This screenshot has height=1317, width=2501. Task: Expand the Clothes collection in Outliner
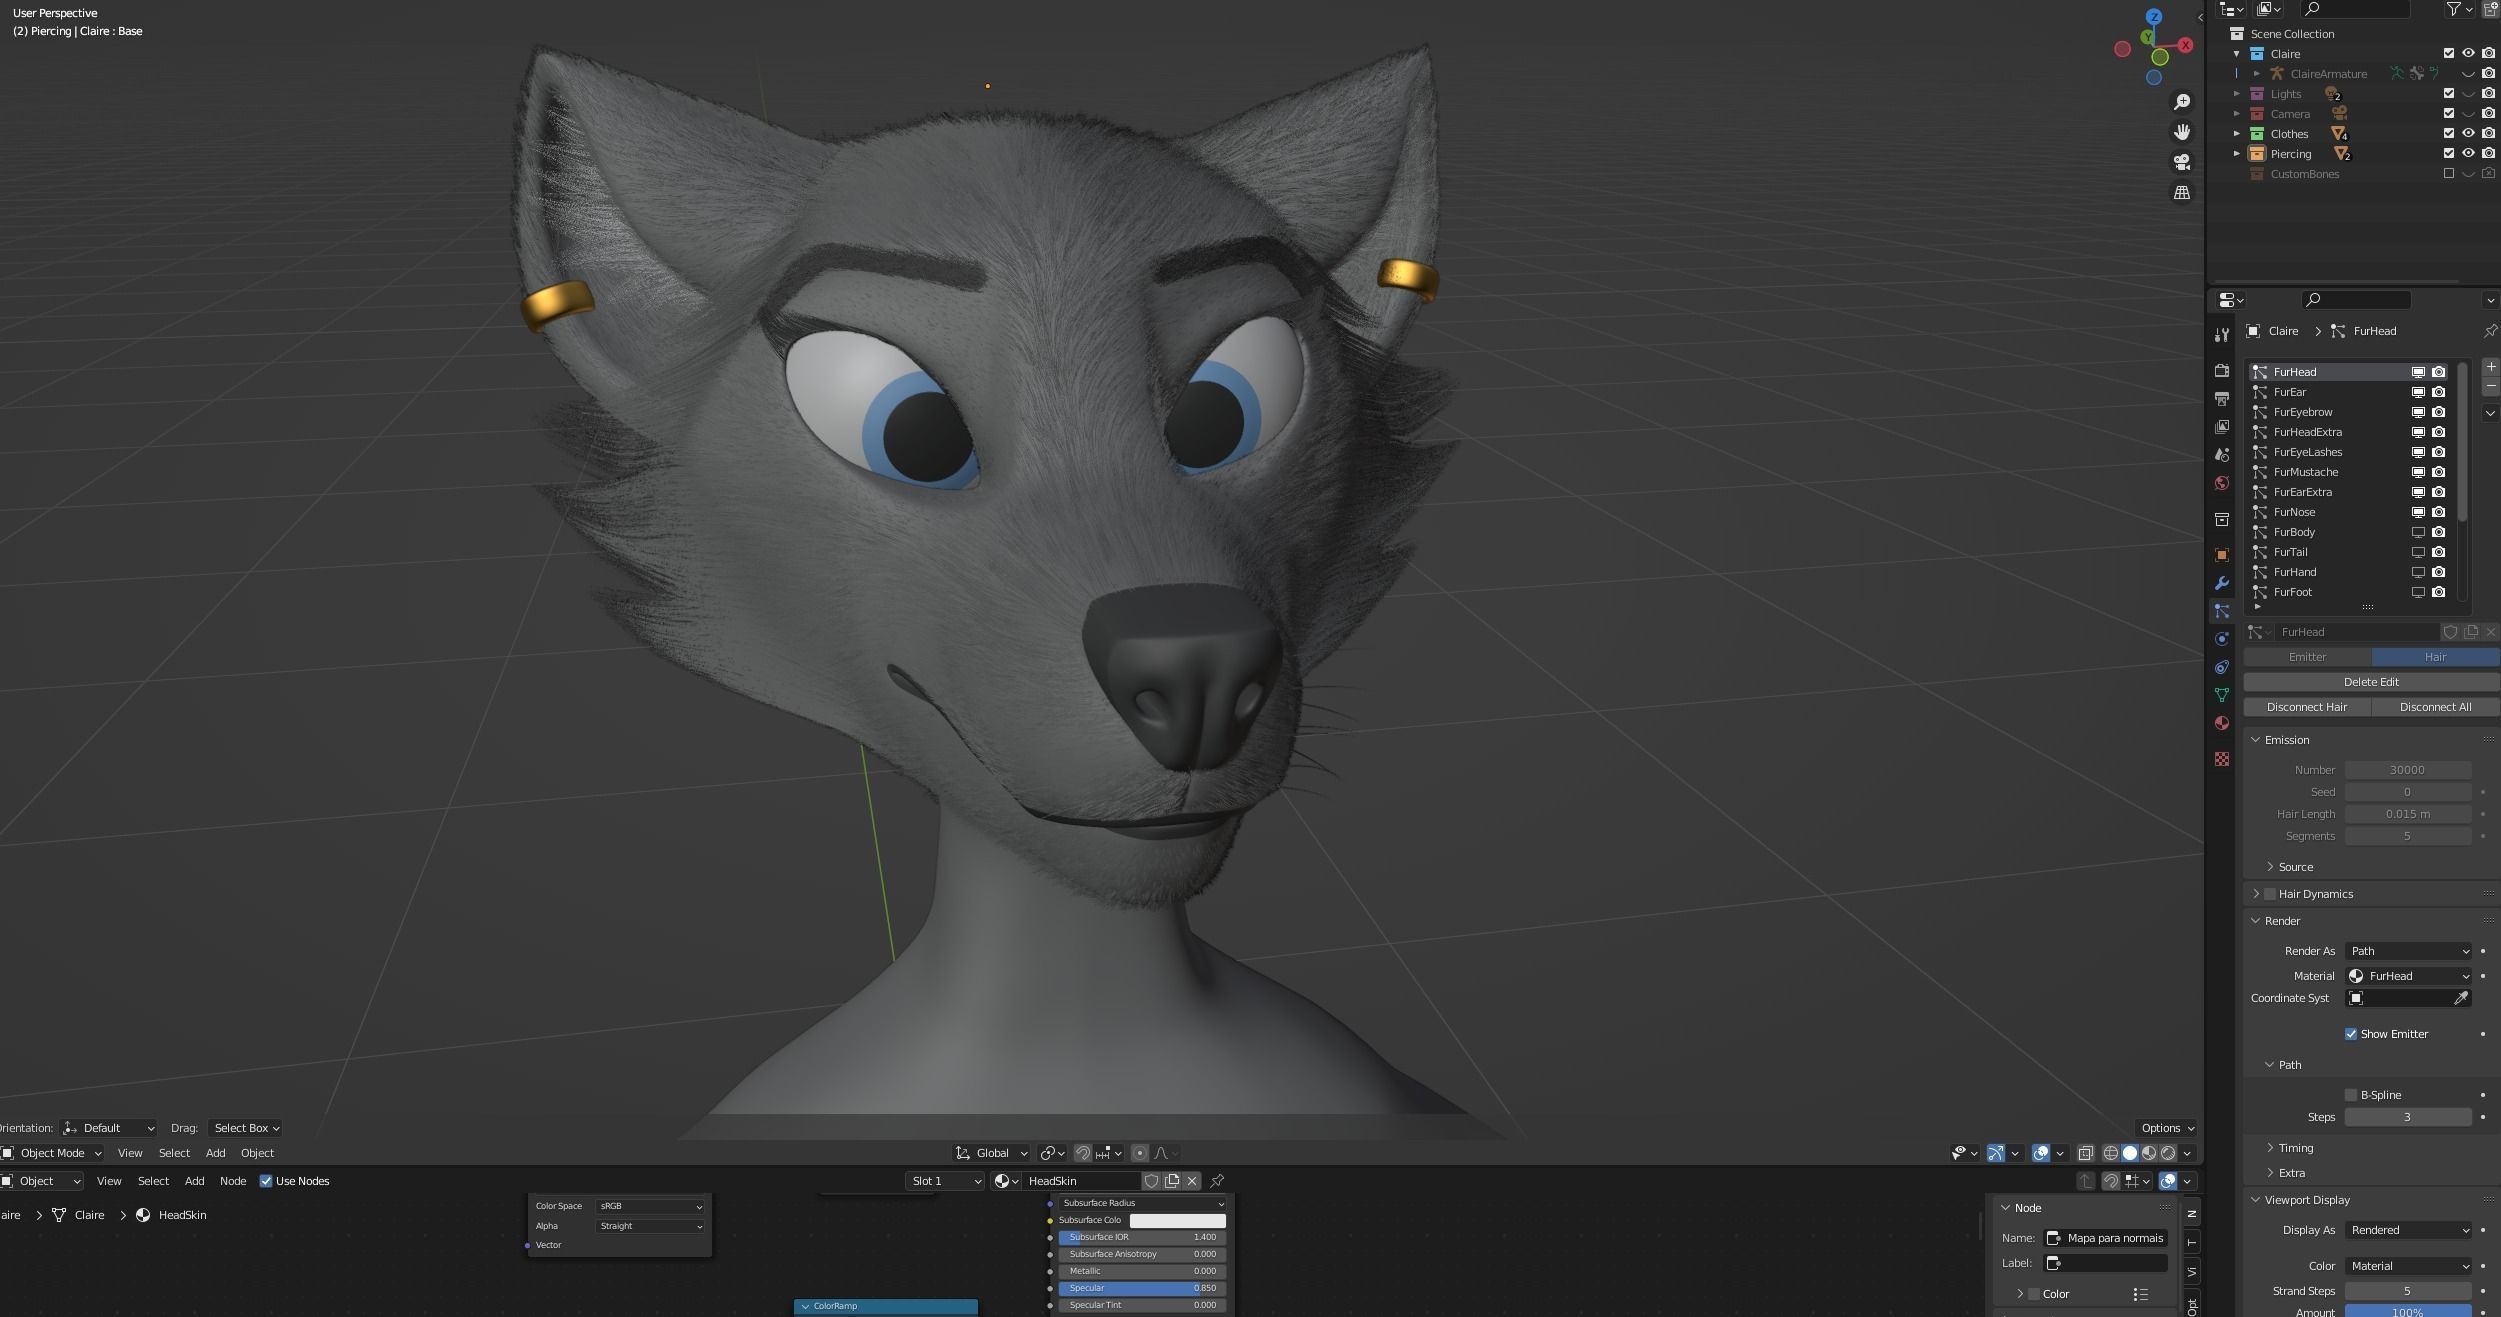(2237, 134)
